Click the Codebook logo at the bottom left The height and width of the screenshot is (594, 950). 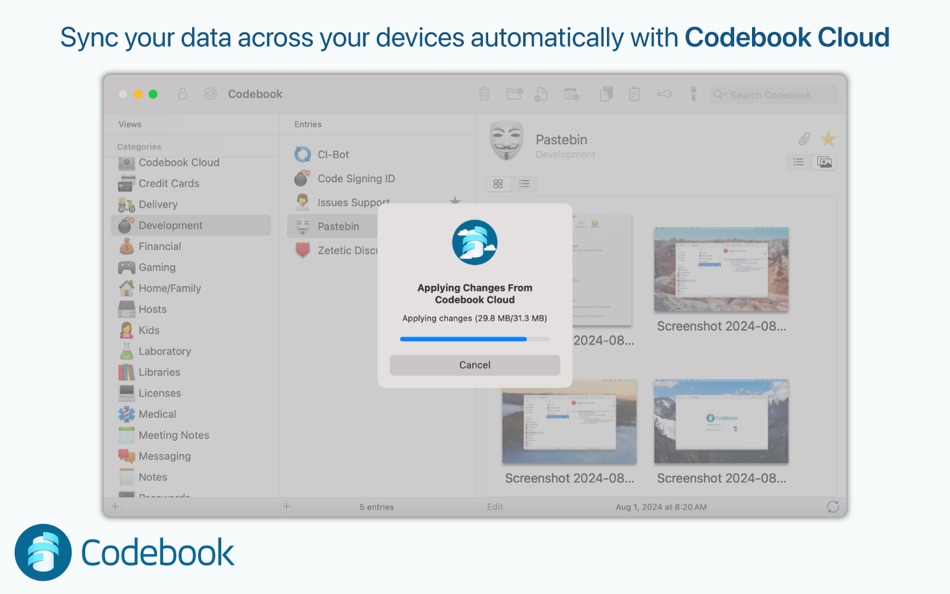124,552
